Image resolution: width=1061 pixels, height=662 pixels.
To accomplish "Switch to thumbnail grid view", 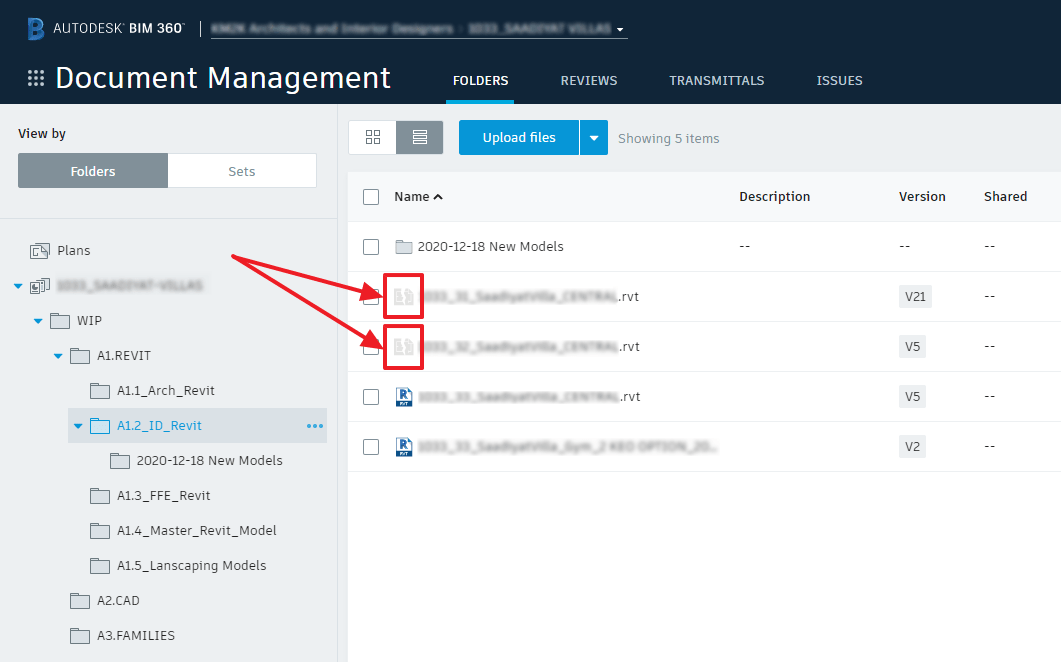I will (373, 138).
